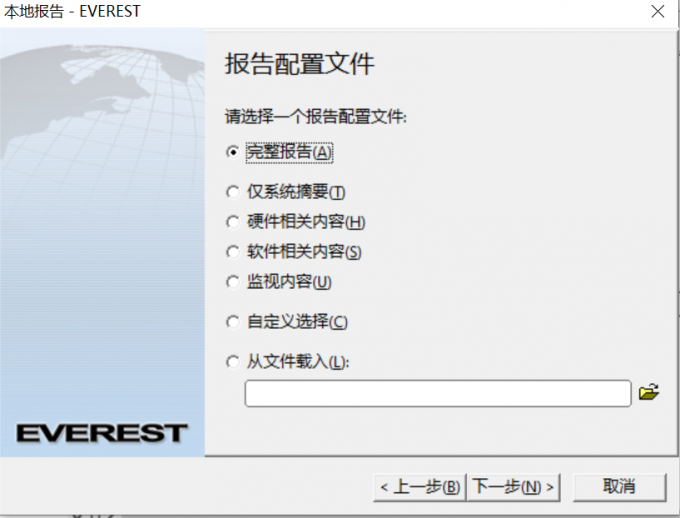Go back with 上一步(B) button
The image size is (680, 518).
coord(420,487)
